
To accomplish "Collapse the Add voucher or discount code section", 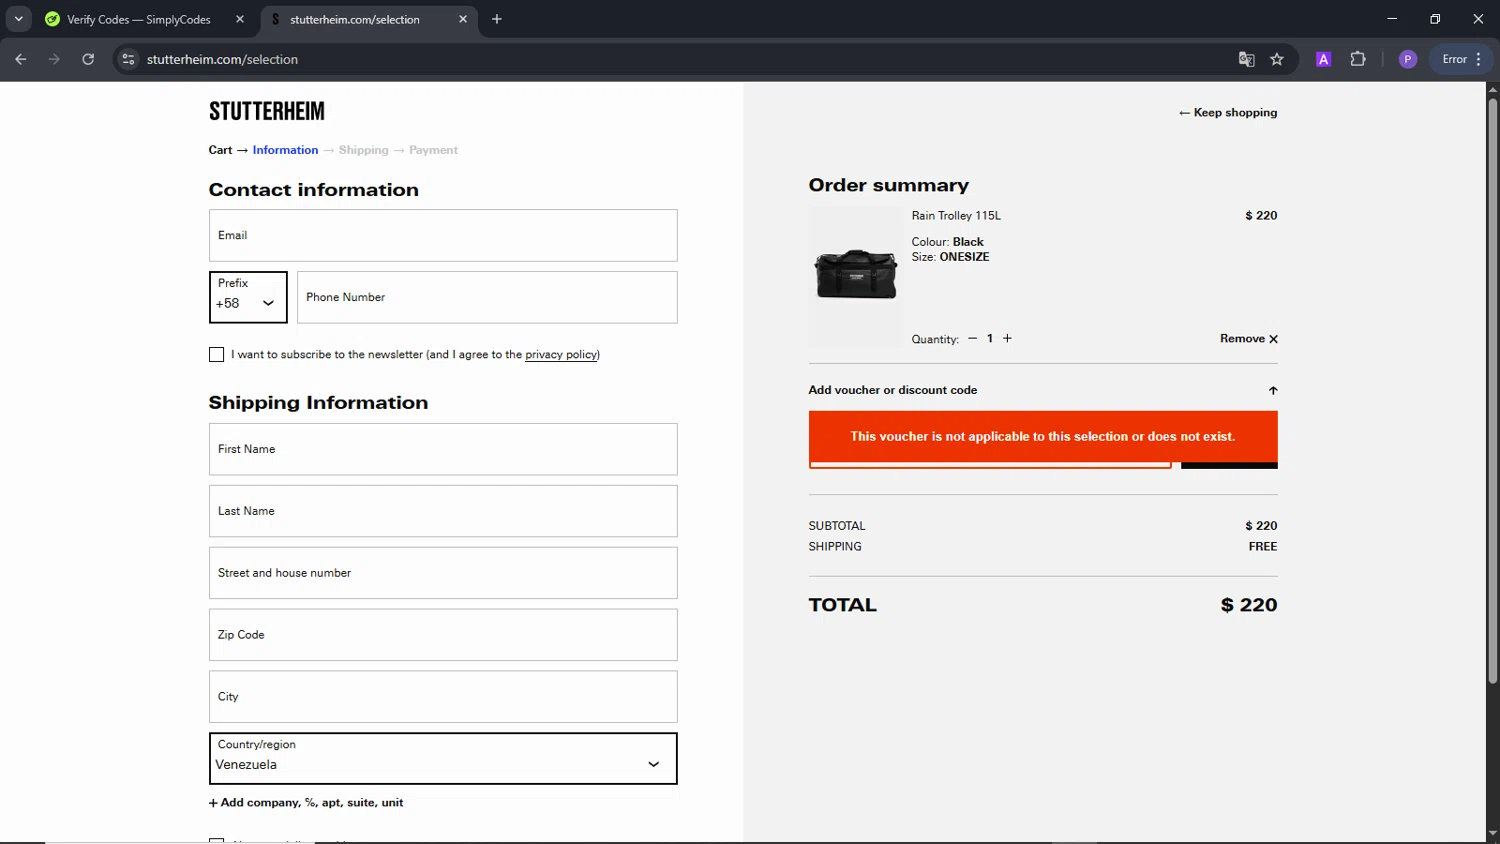I will coord(1043,390).
